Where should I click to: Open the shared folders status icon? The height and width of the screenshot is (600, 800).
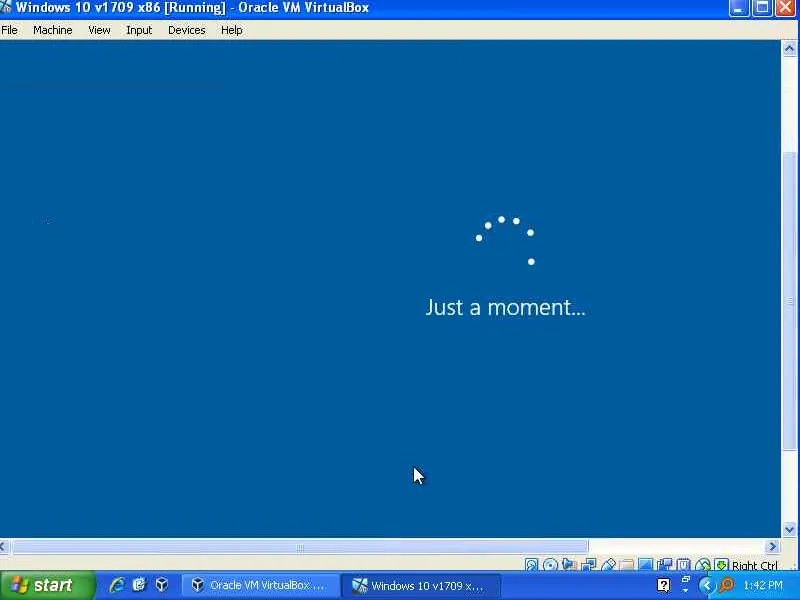coord(627,565)
